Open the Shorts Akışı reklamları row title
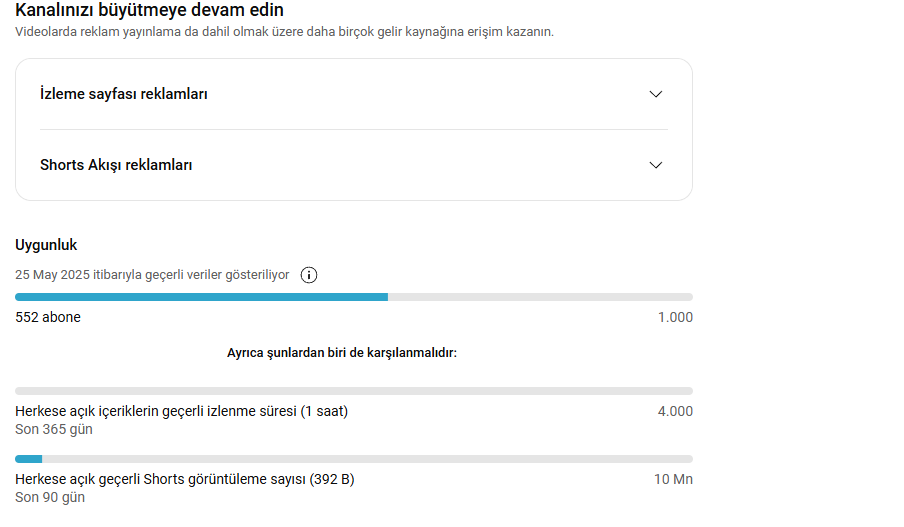This screenshot has width=904, height=527. pyautogui.click(x=116, y=165)
